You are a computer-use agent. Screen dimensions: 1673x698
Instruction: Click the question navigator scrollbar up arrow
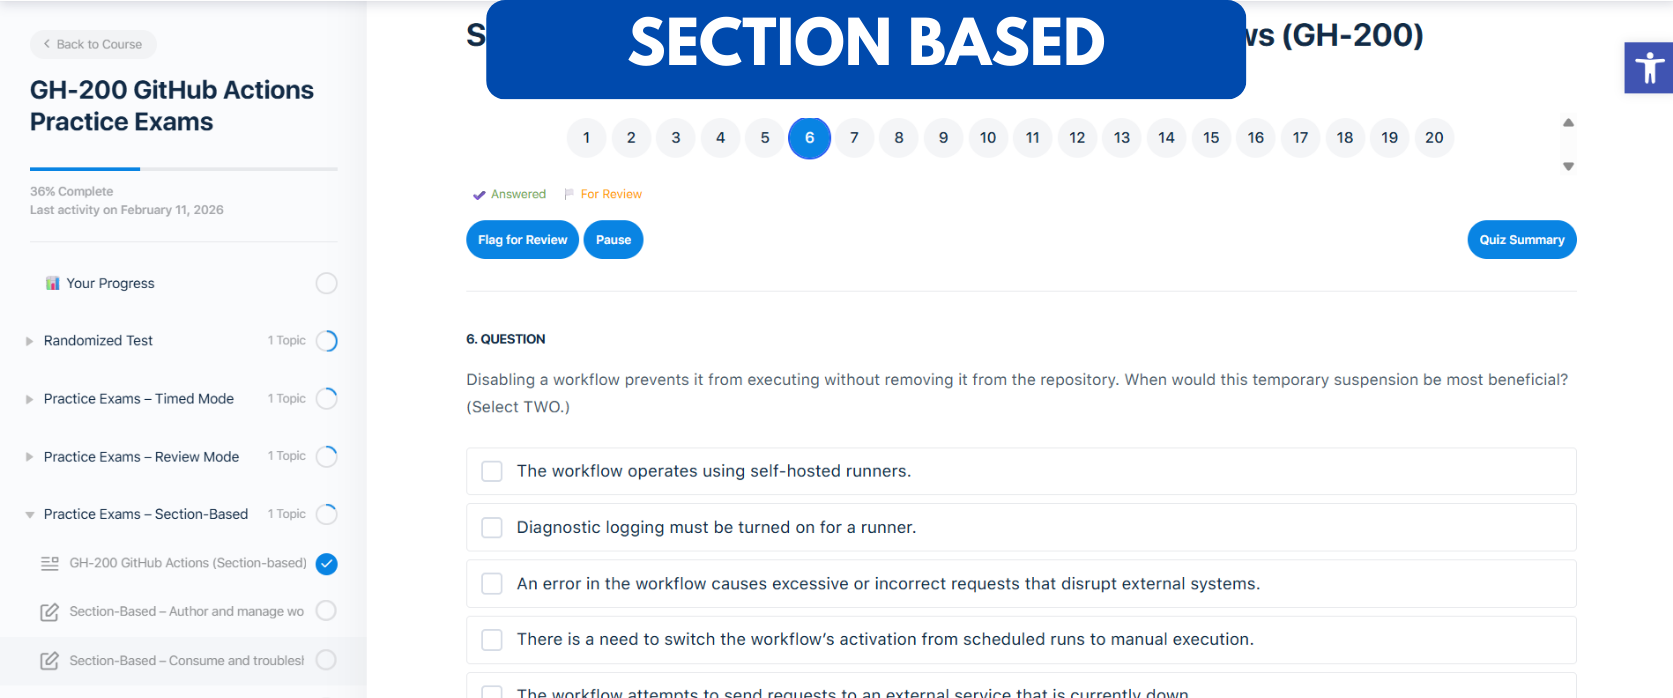click(1568, 122)
